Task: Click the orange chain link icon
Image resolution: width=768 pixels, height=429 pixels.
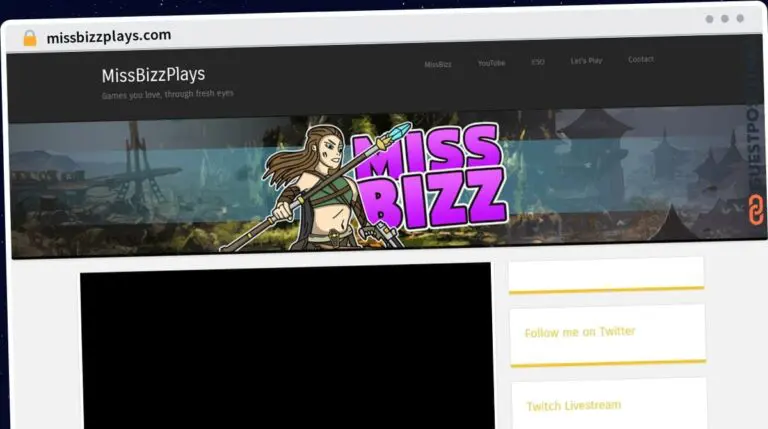Action: (x=756, y=210)
